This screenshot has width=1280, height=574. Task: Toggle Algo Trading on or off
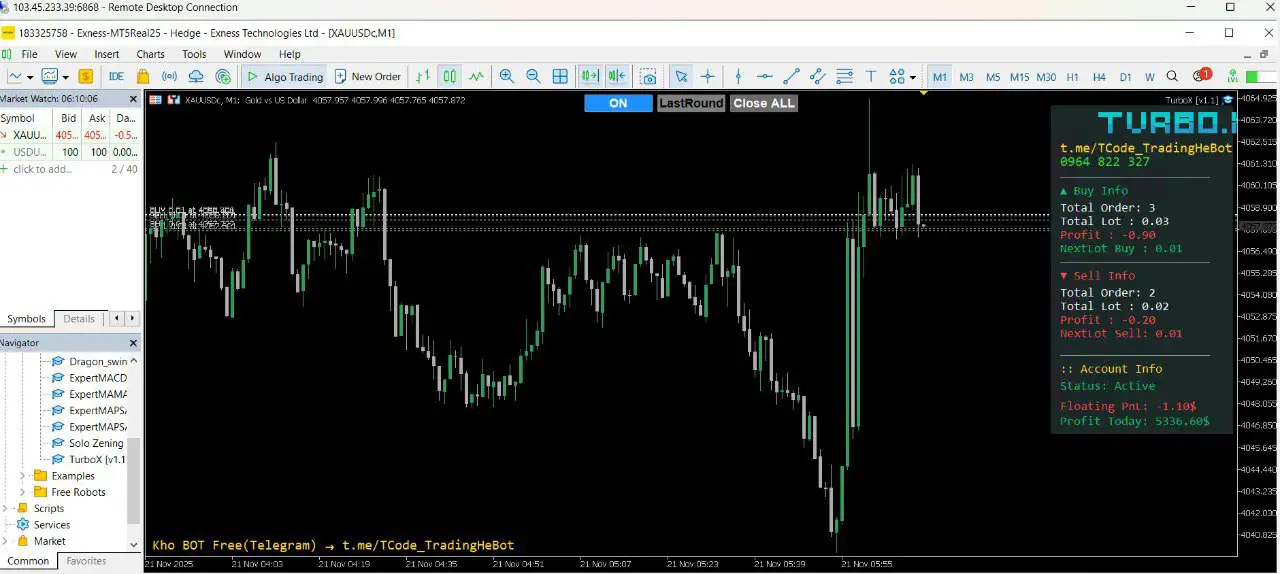click(285, 76)
